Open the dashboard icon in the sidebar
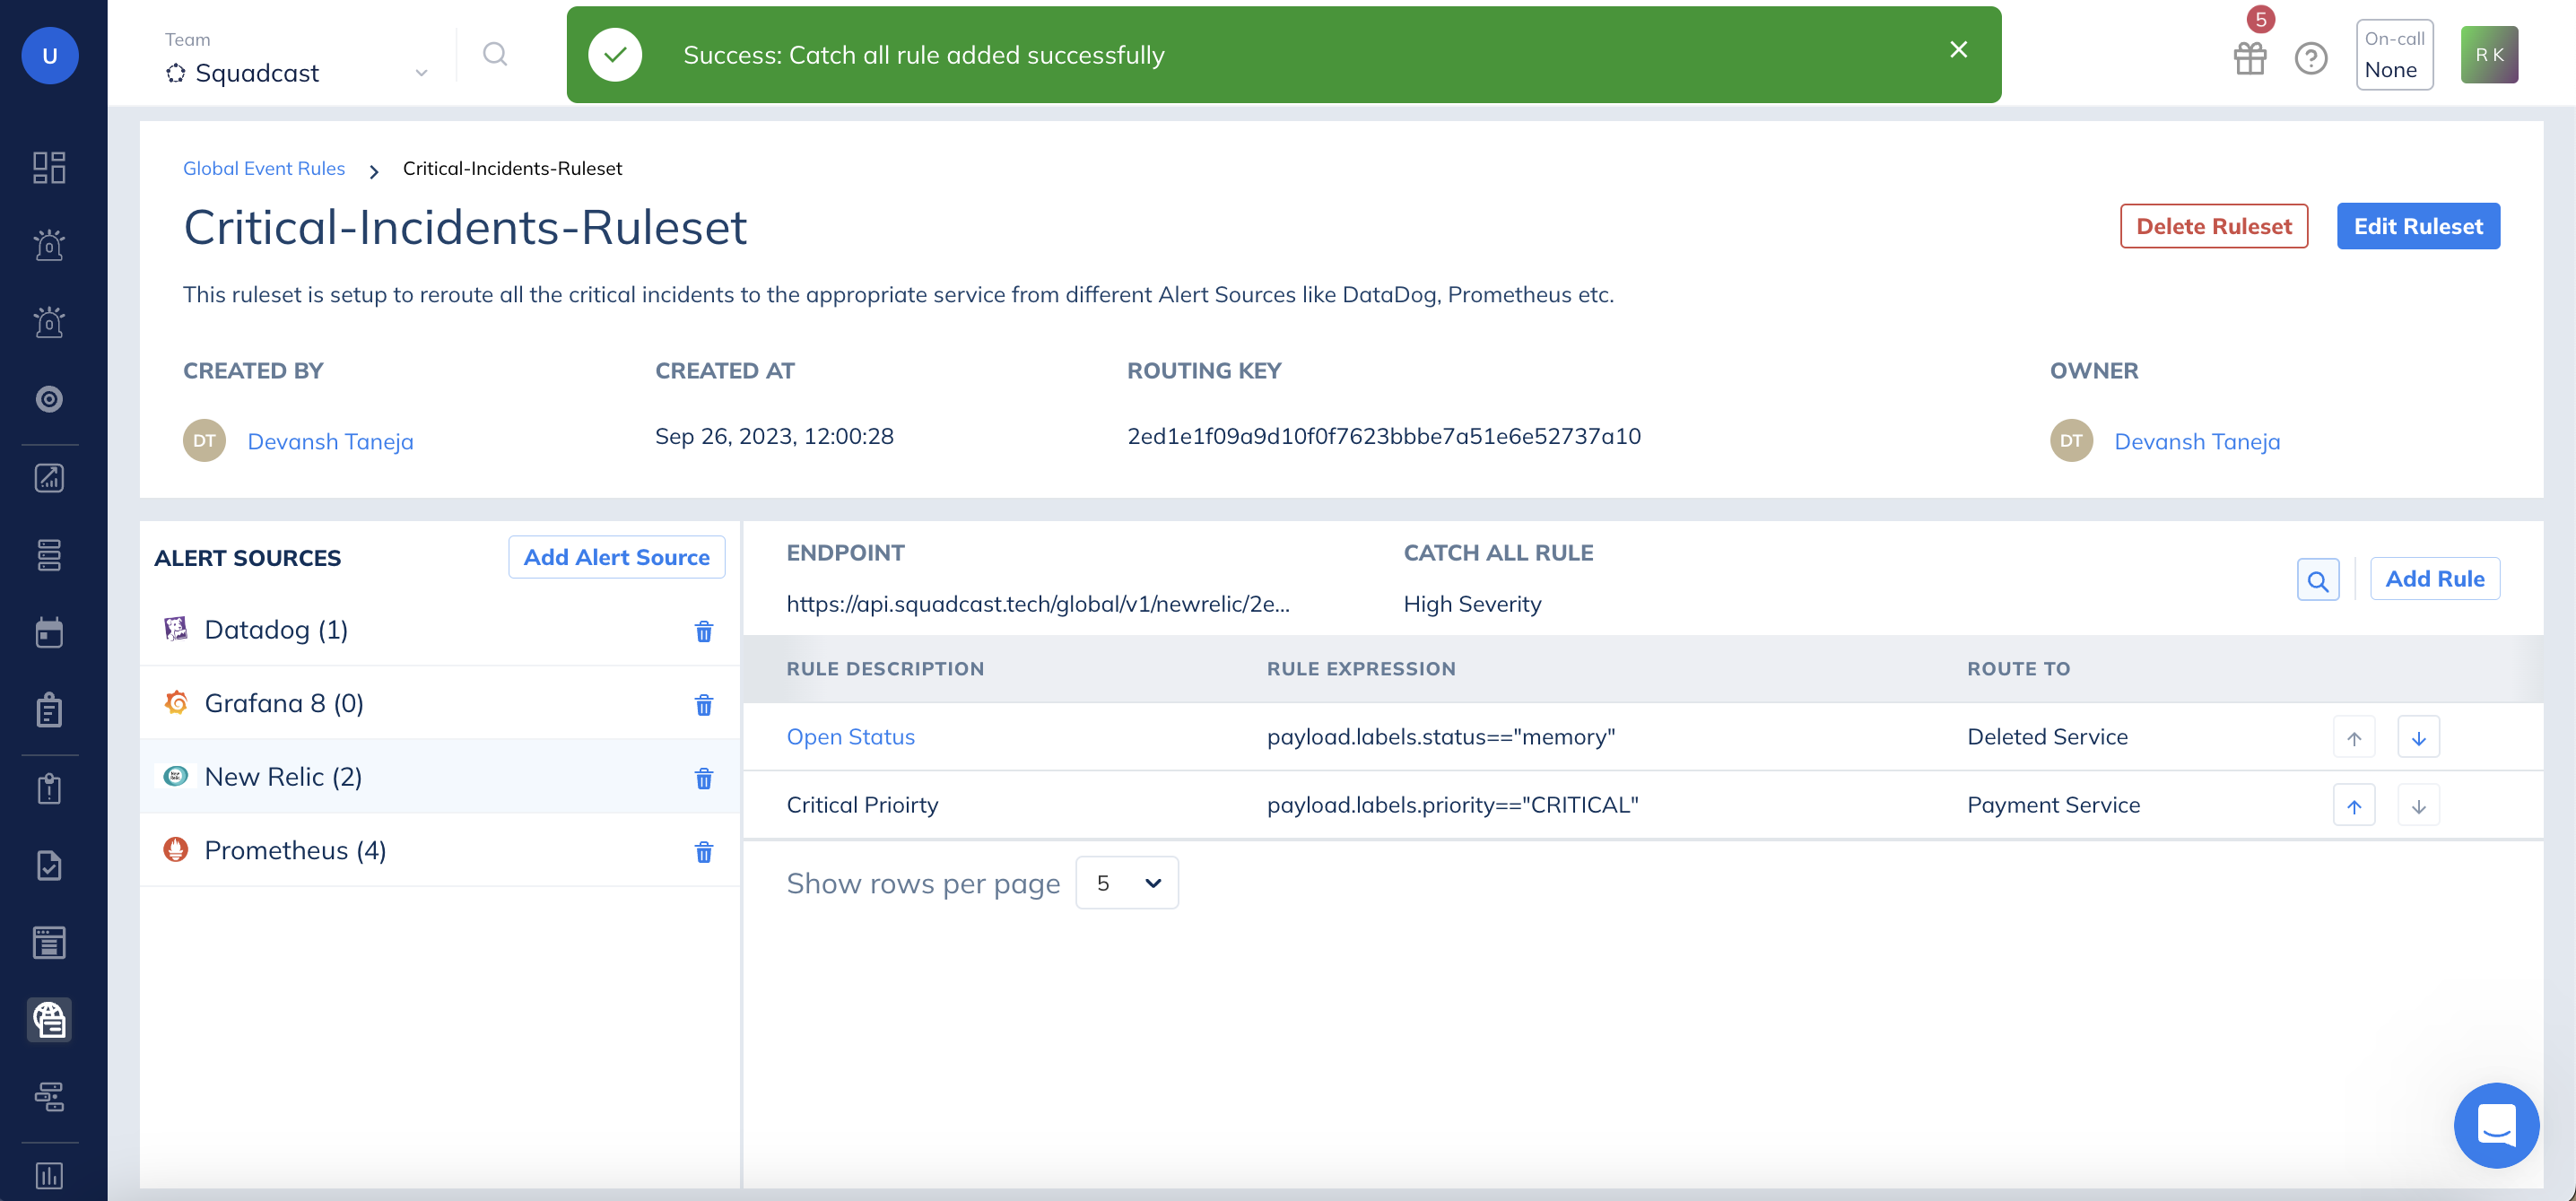The image size is (2576, 1201). click(49, 167)
